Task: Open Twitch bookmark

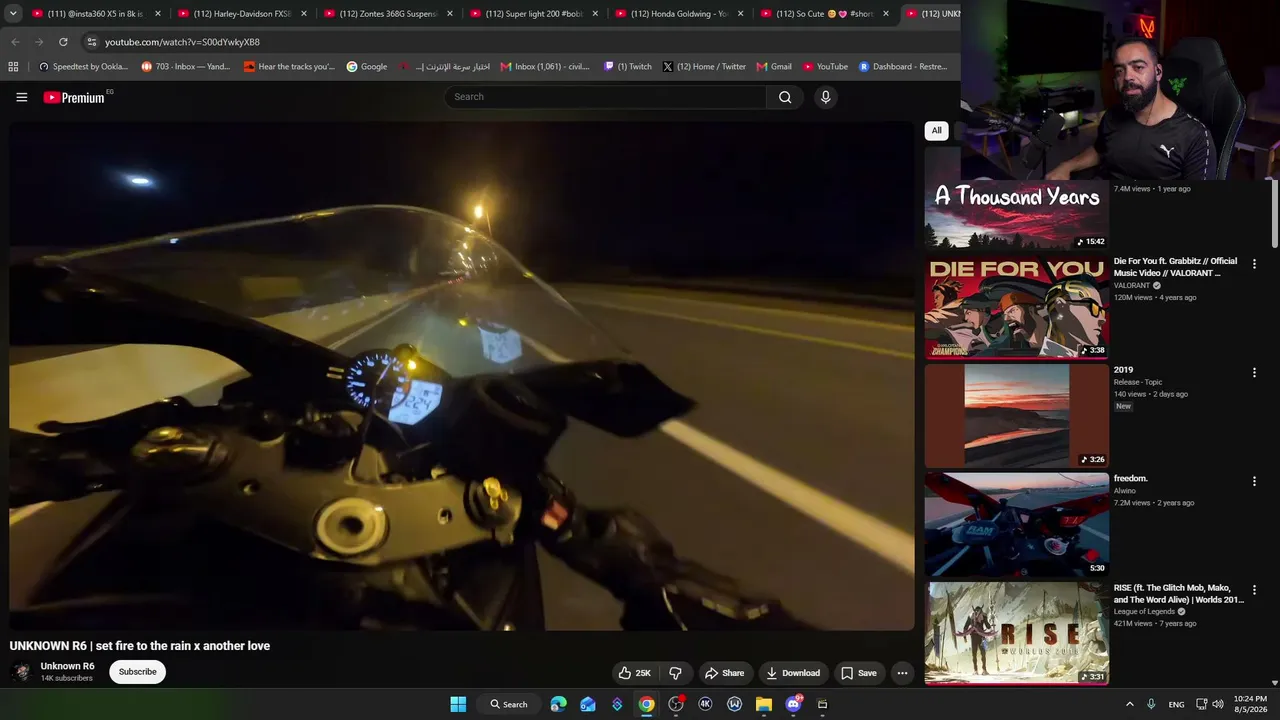Action: click(x=628, y=67)
